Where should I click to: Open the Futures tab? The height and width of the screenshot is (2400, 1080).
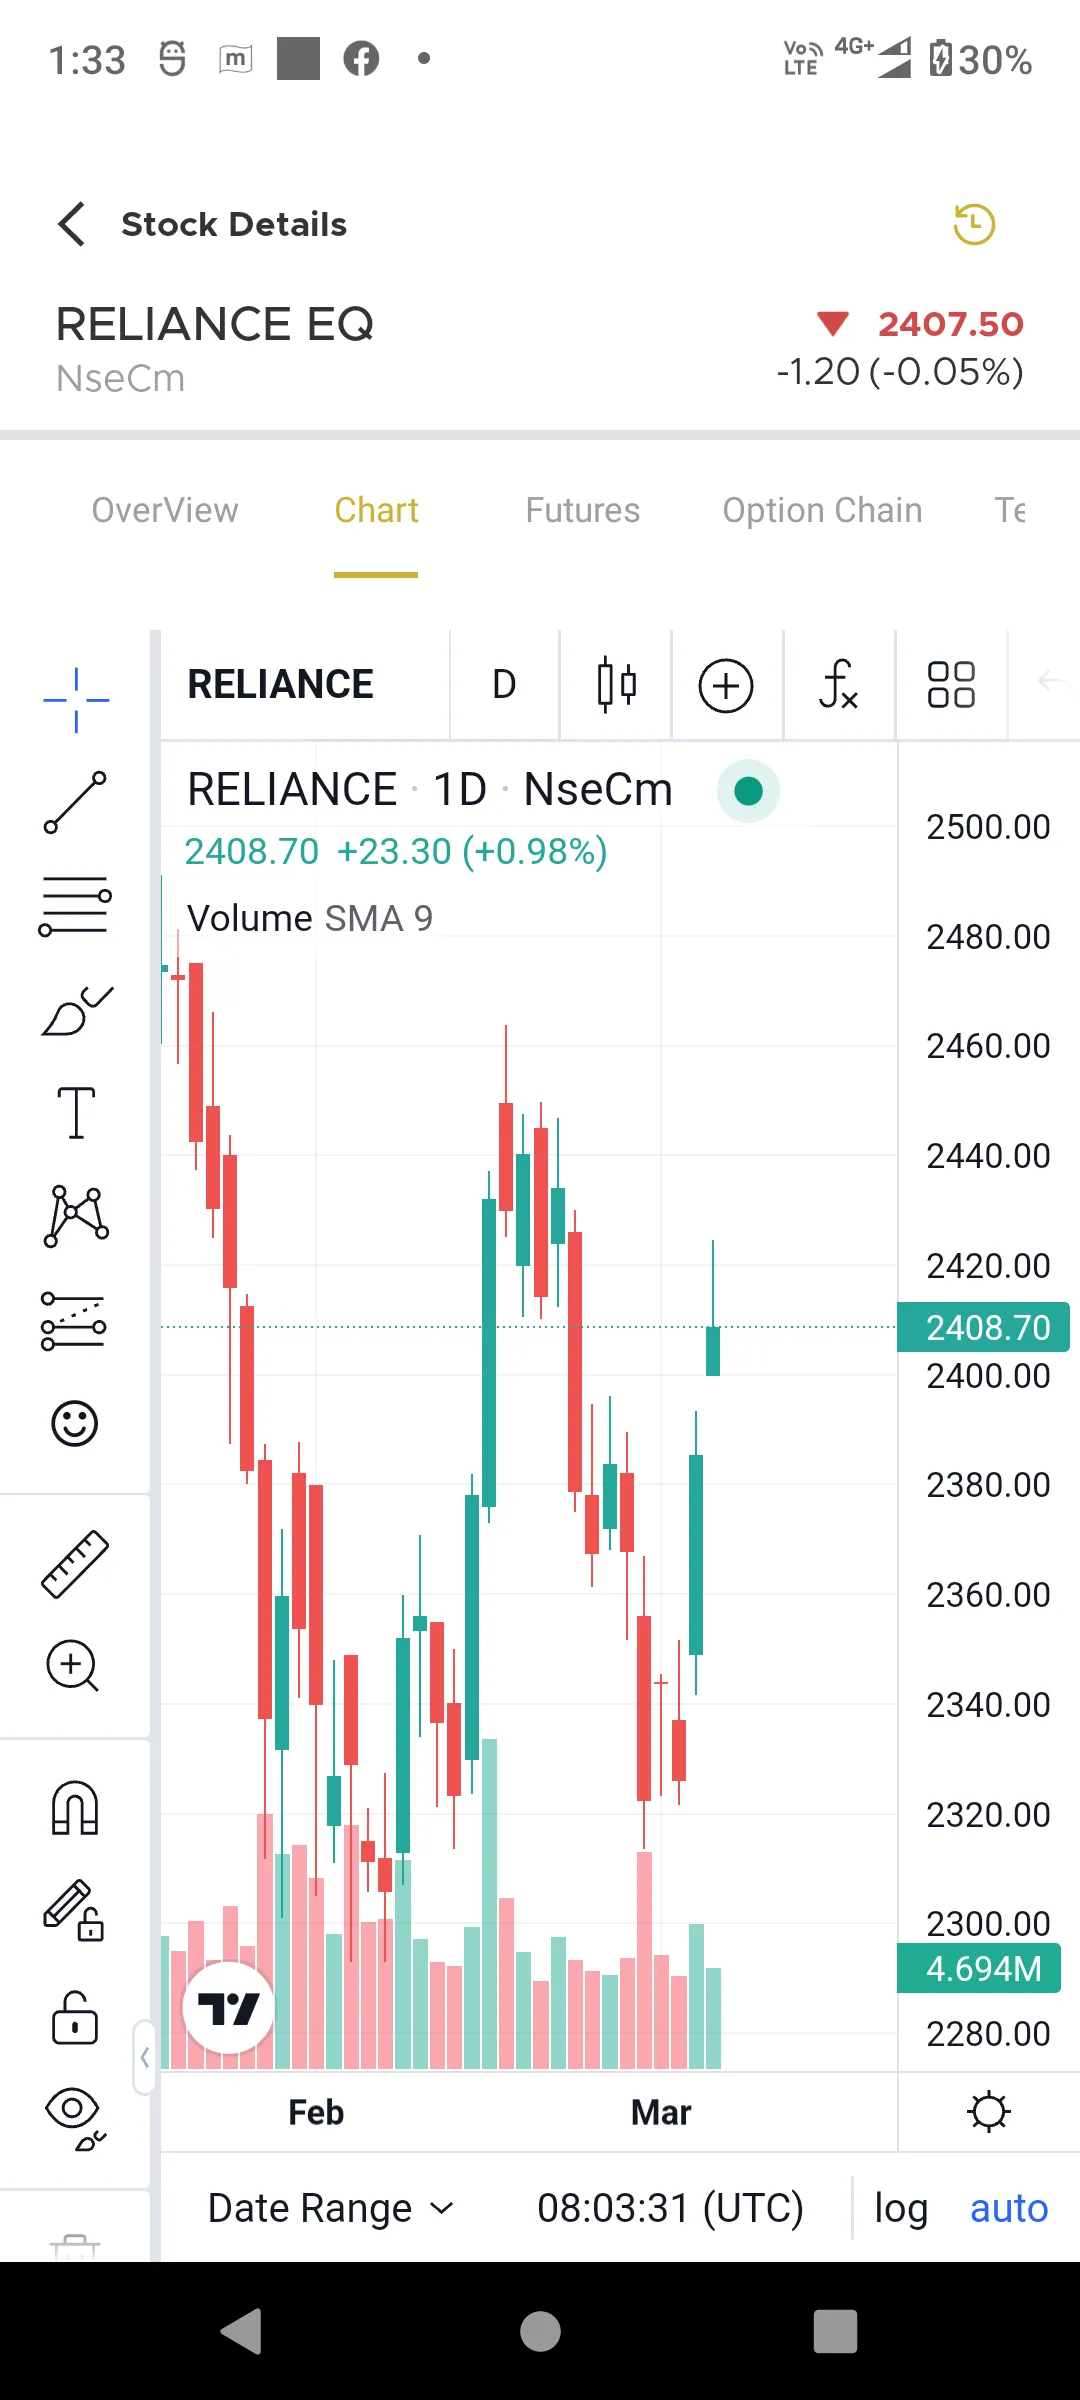click(x=583, y=510)
